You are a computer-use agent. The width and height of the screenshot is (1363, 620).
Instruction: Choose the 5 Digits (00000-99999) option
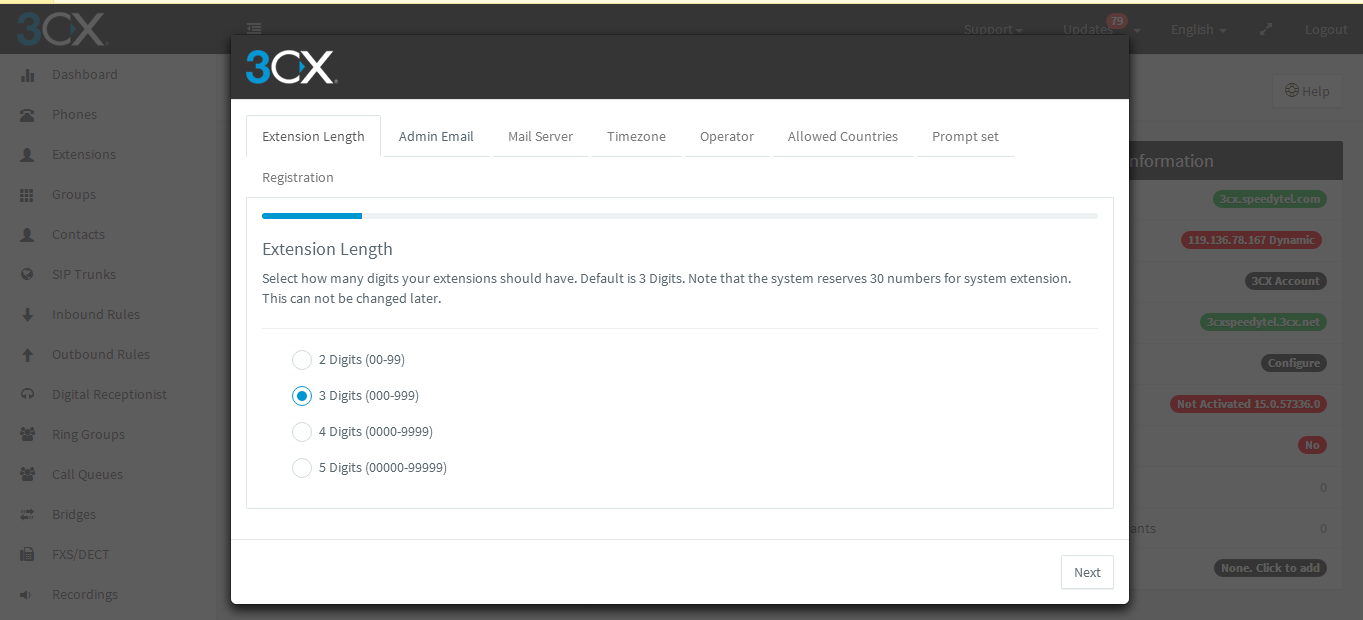(369, 468)
